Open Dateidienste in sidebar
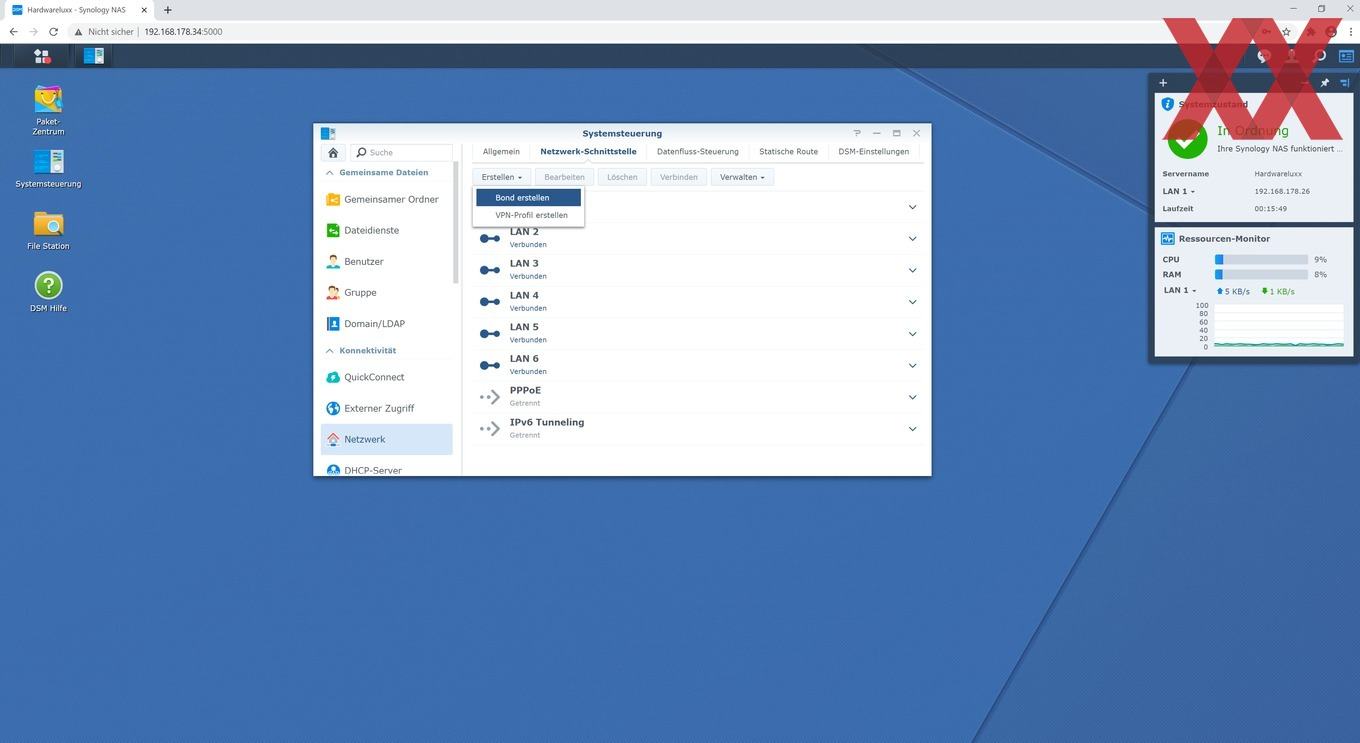 point(387,230)
